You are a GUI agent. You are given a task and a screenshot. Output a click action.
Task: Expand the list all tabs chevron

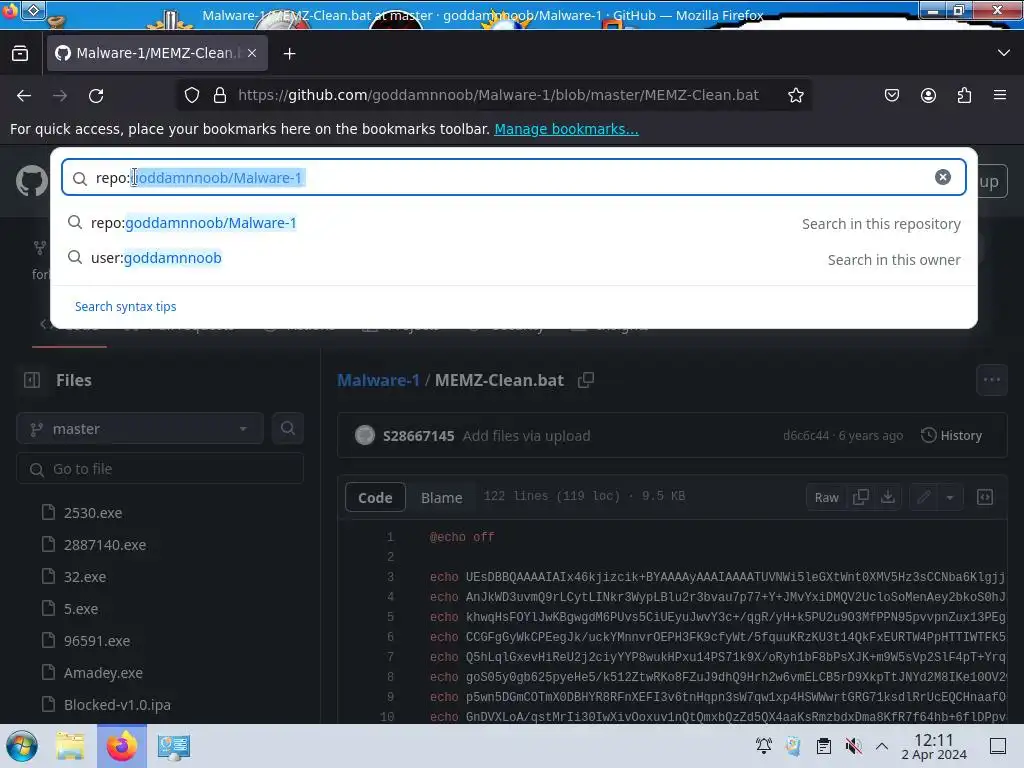(1004, 53)
